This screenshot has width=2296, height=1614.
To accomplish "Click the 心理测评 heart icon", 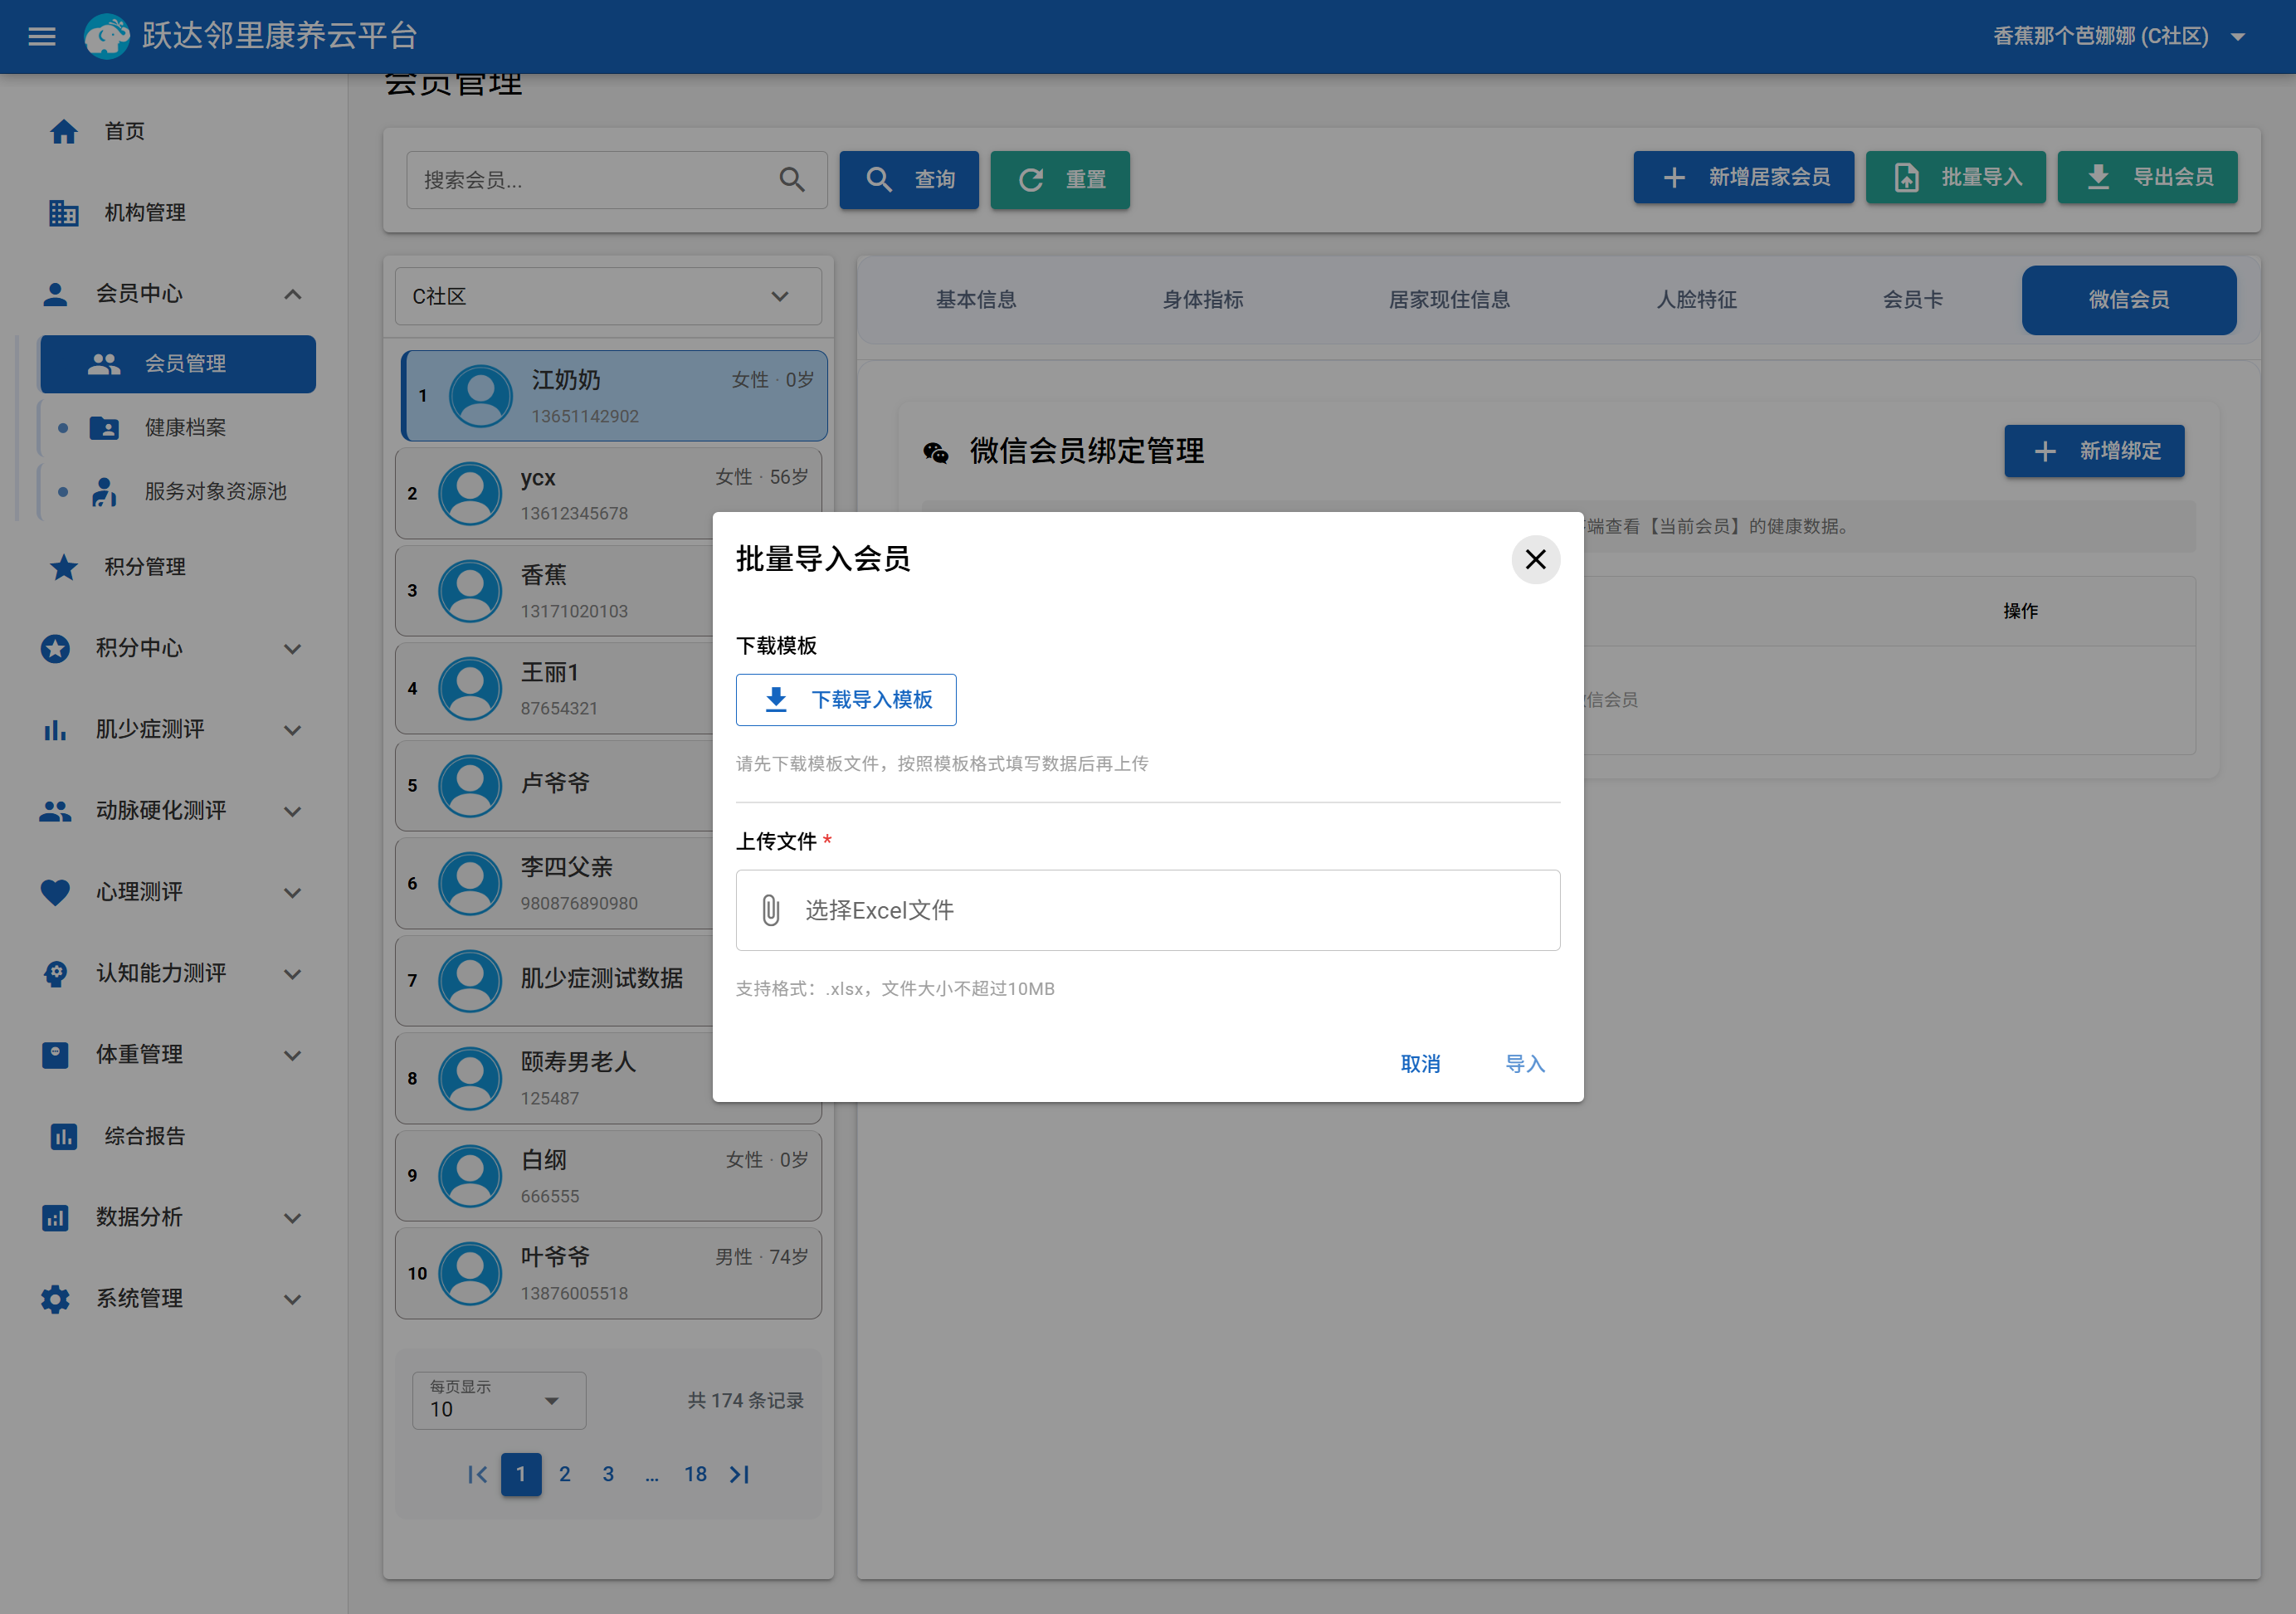I will [x=55, y=892].
